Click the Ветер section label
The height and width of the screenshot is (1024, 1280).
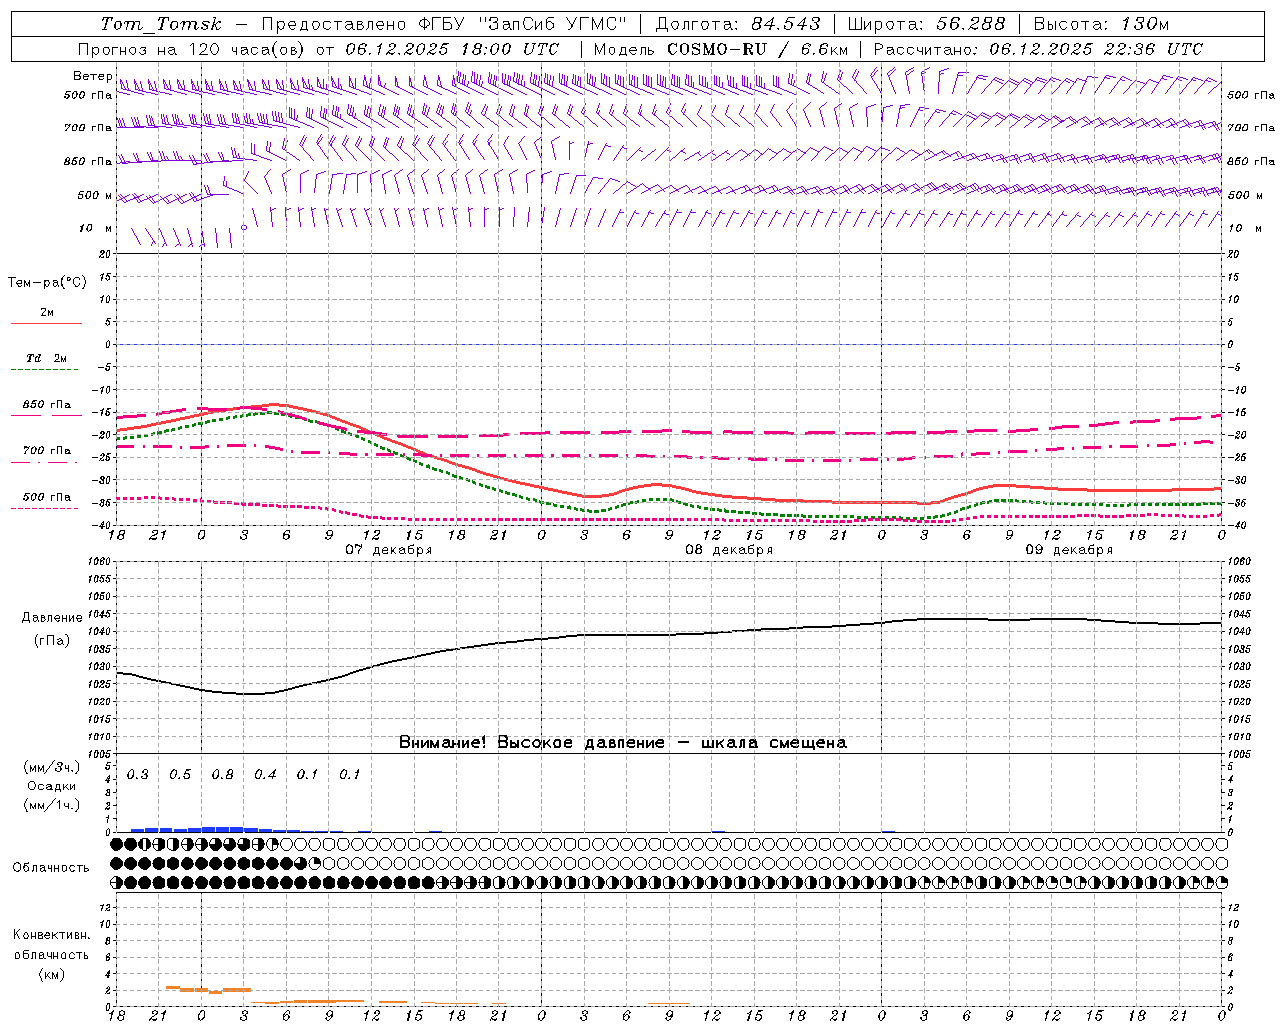click(92, 76)
